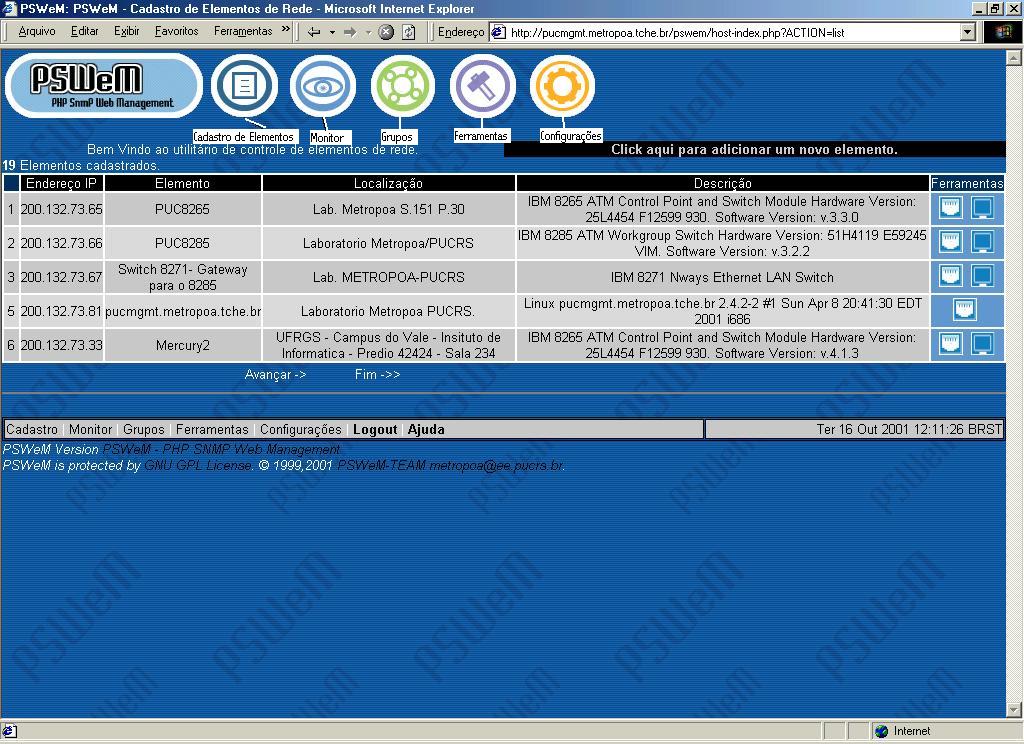
Task: Open the Favoritos menu
Action: tap(176, 32)
